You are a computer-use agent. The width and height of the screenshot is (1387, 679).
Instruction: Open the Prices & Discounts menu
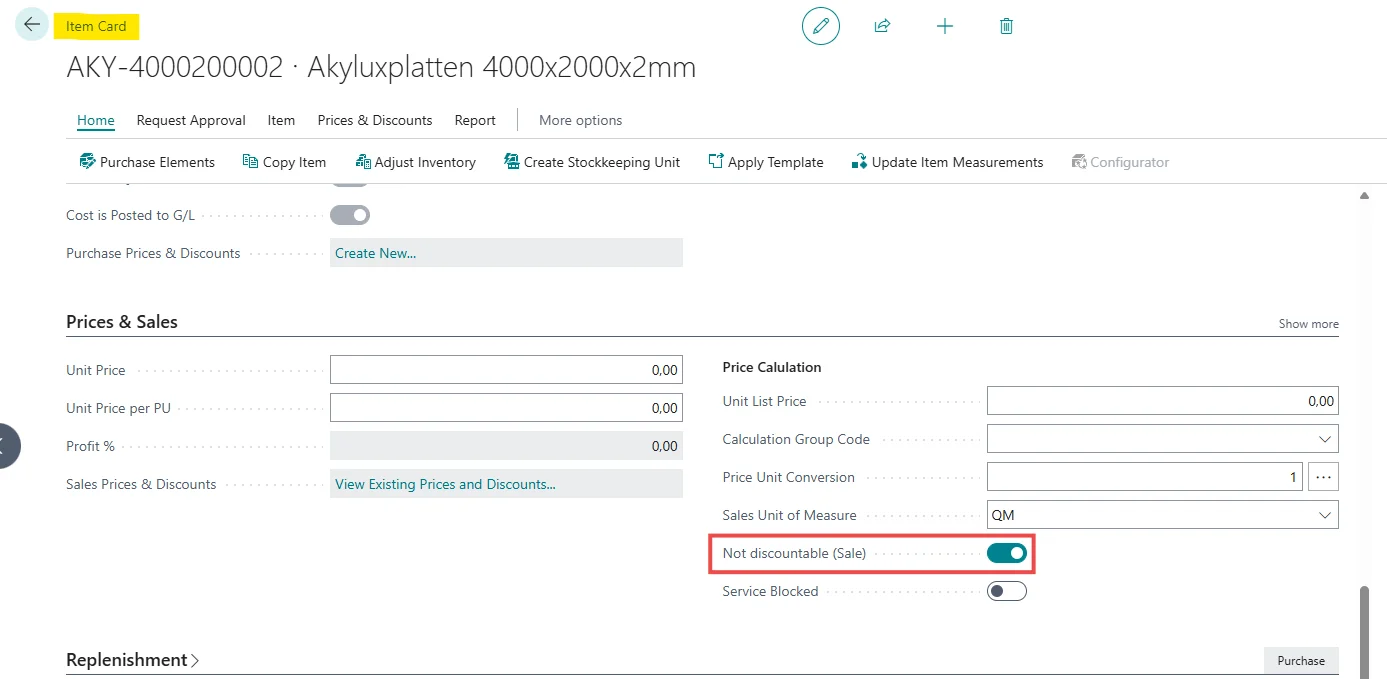375,120
